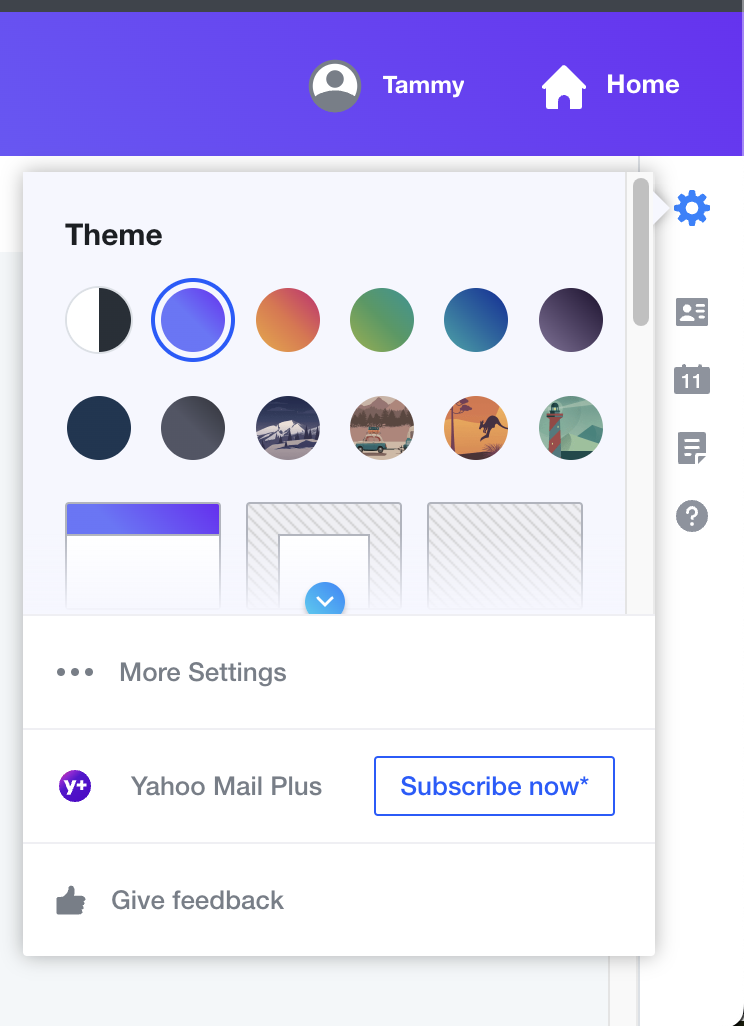Viewport: 744px width, 1026px height.
Task: Click the Yahoo Mail Plus y+ logo
Action: [x=75, y=786]
